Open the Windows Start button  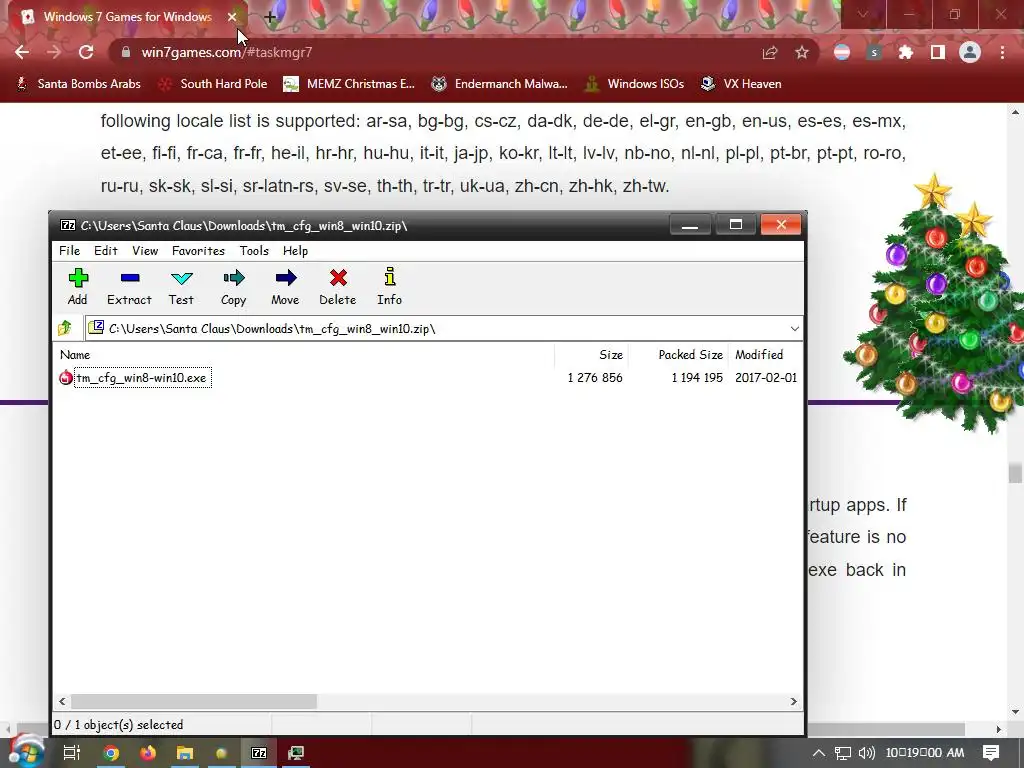click(x=26, y=752)
